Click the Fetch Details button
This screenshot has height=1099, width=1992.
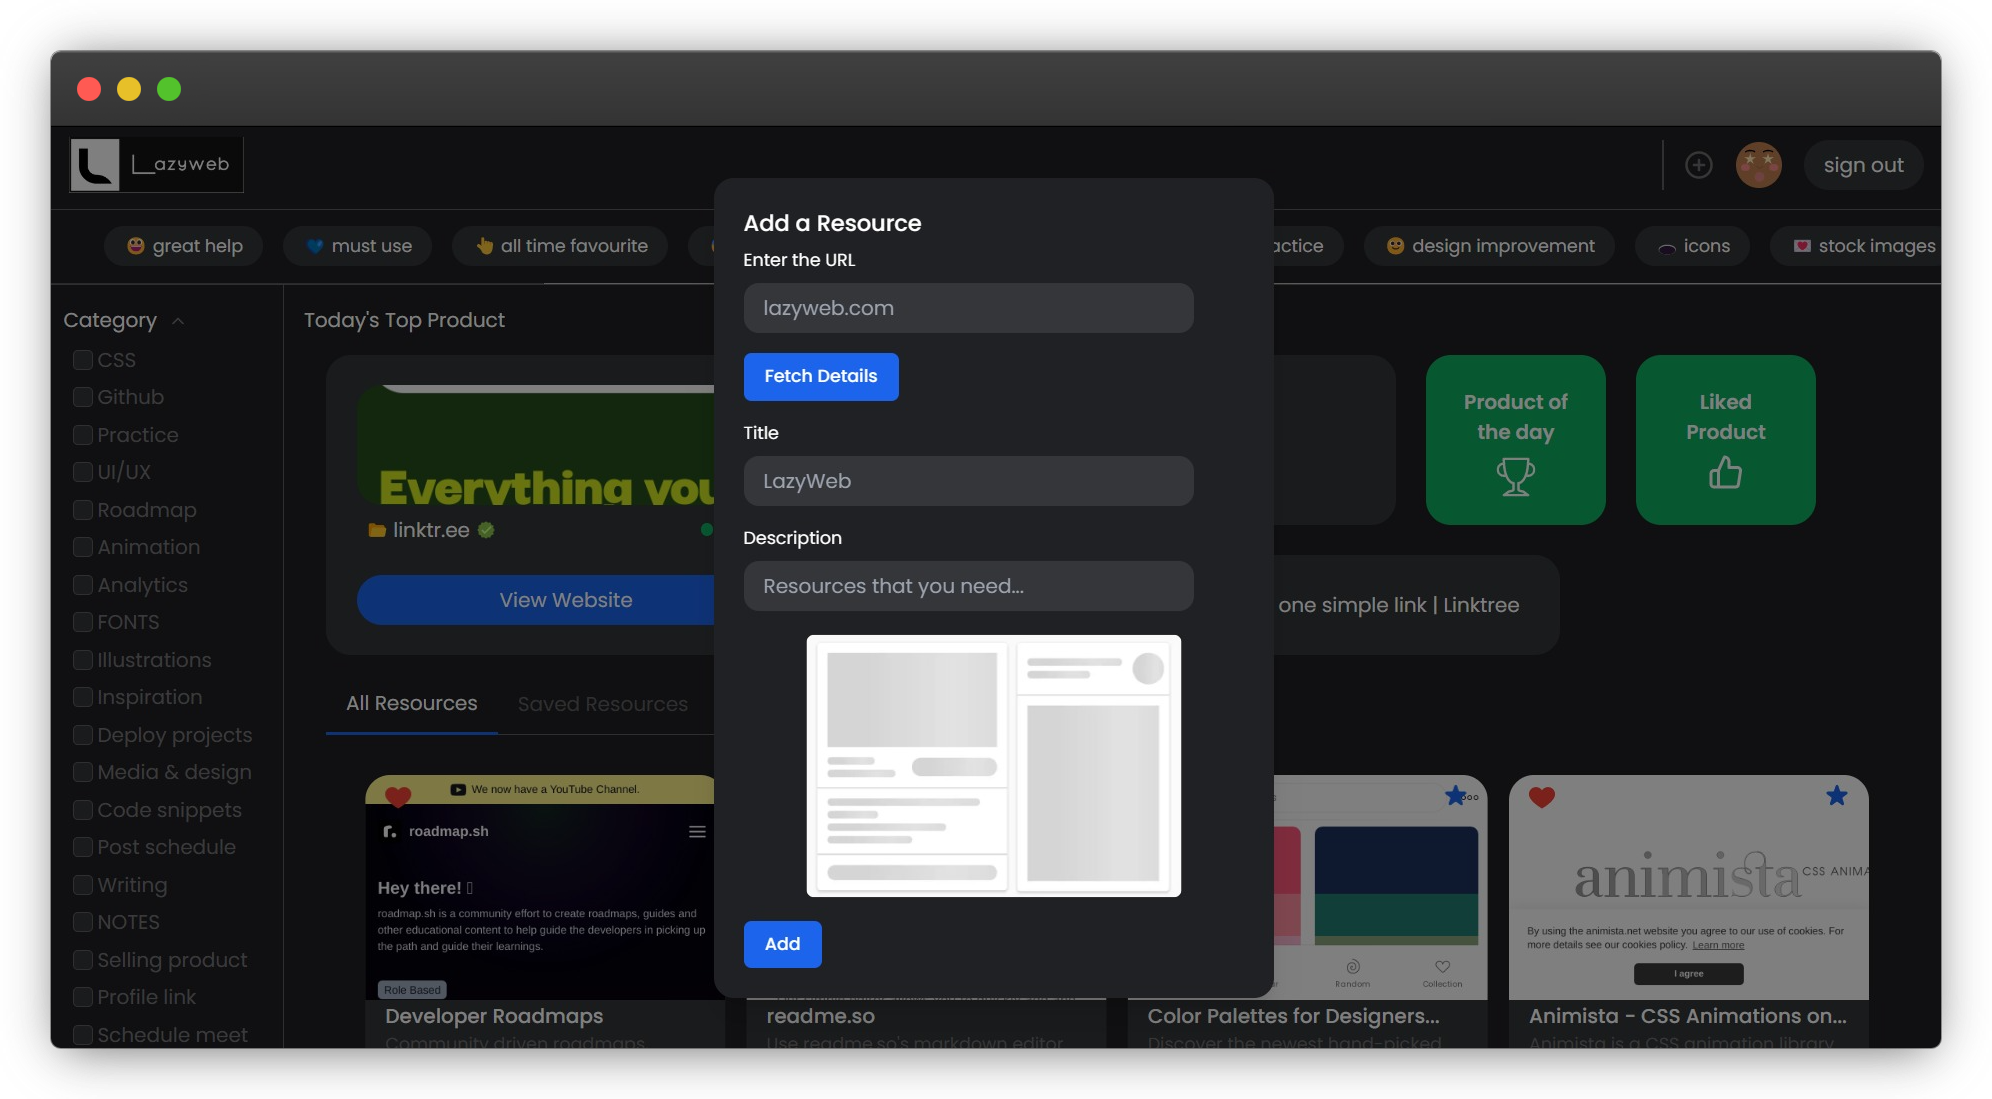pos(821,377)
